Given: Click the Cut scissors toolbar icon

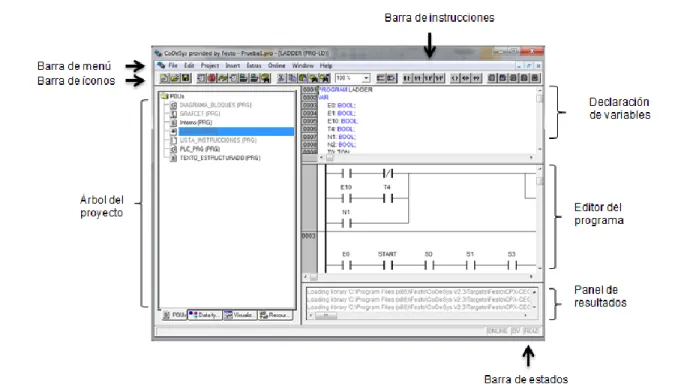Looking at the screenshot, I should tap(281, 78).
